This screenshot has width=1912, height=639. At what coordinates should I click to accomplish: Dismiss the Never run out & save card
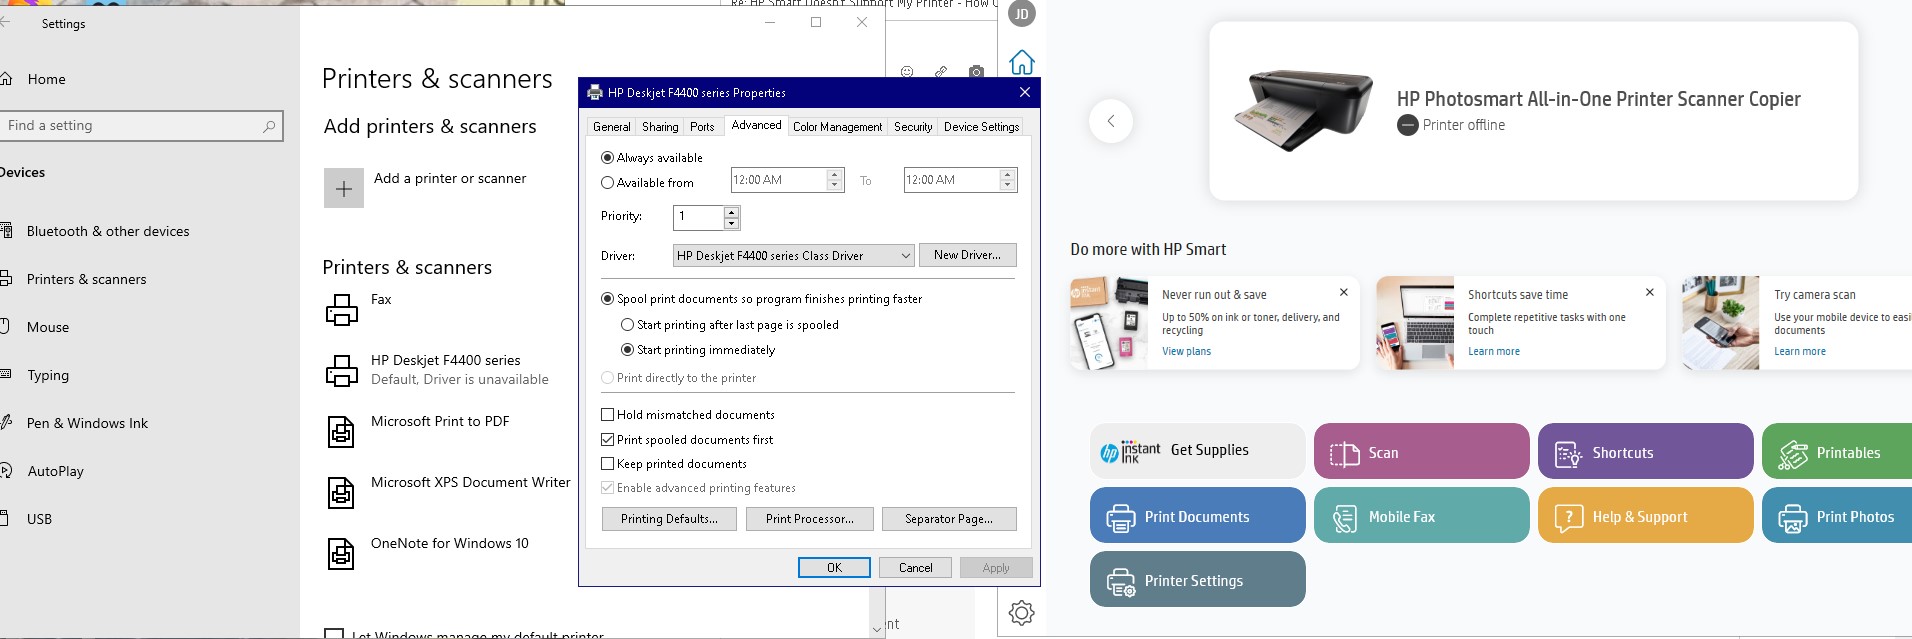click(1343, 293)
